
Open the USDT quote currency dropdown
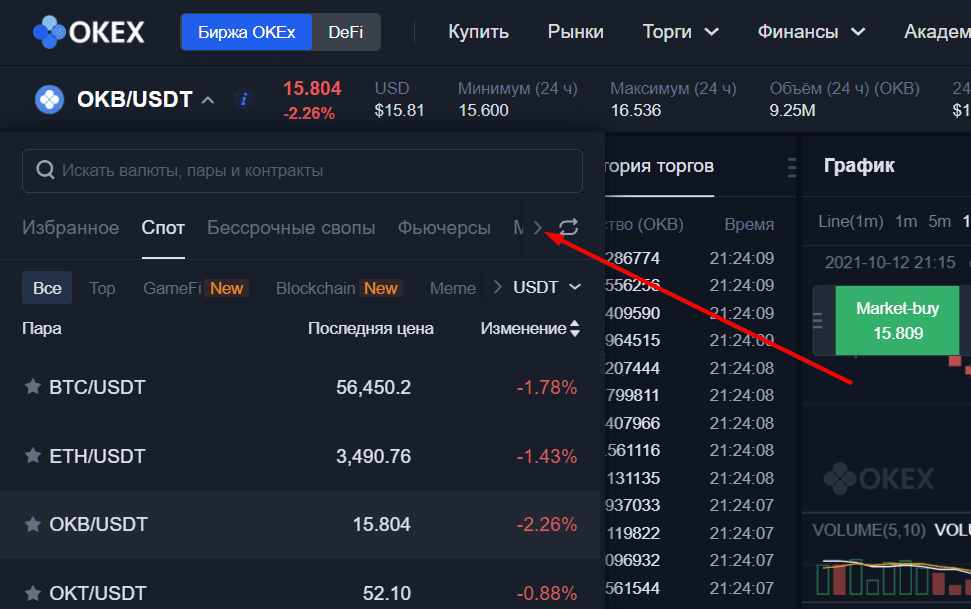547,287
